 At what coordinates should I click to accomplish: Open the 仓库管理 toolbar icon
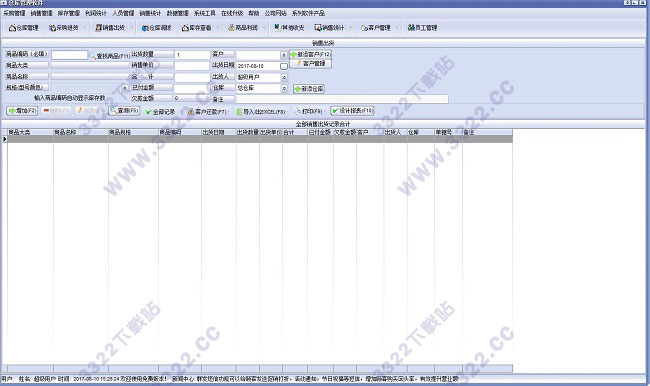(24, 28)
